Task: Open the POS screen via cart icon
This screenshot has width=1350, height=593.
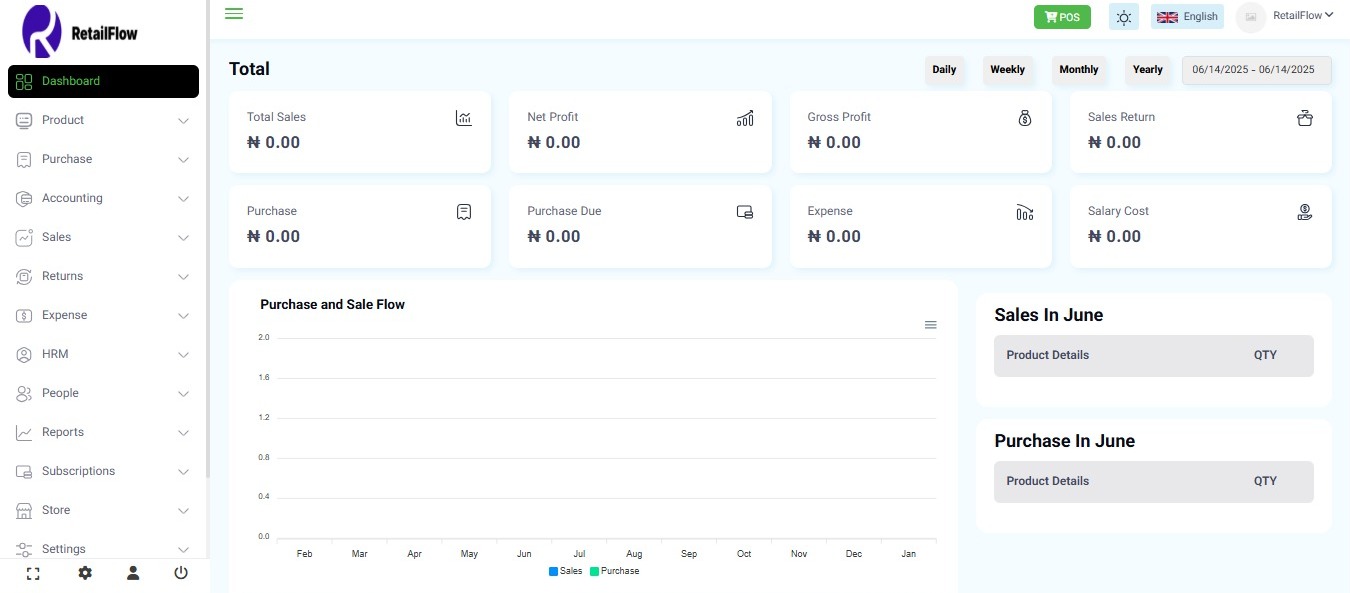Action: 1062,17
